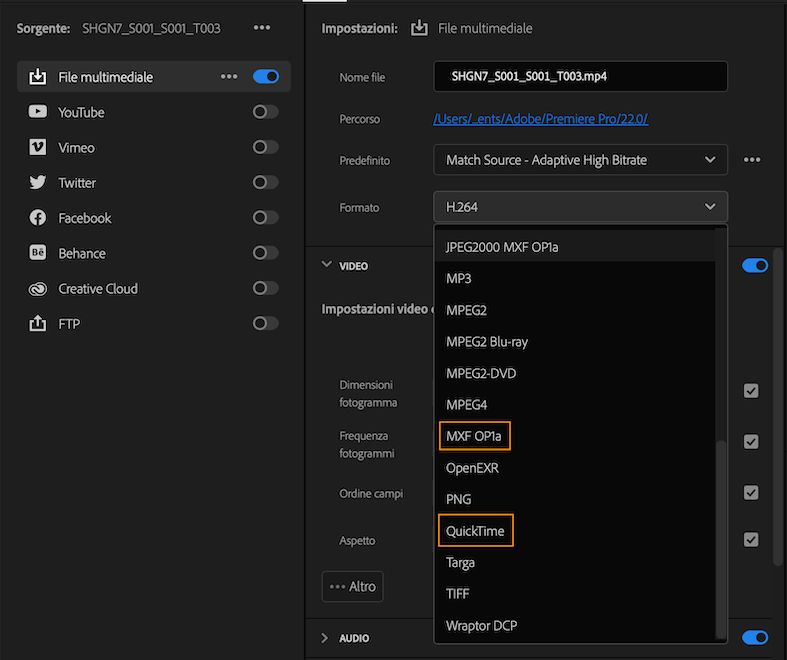The height and width of the screenshot is (660, 787).
Task: Open the Predefinito preset dropdown
Action: tap(580, 160)
